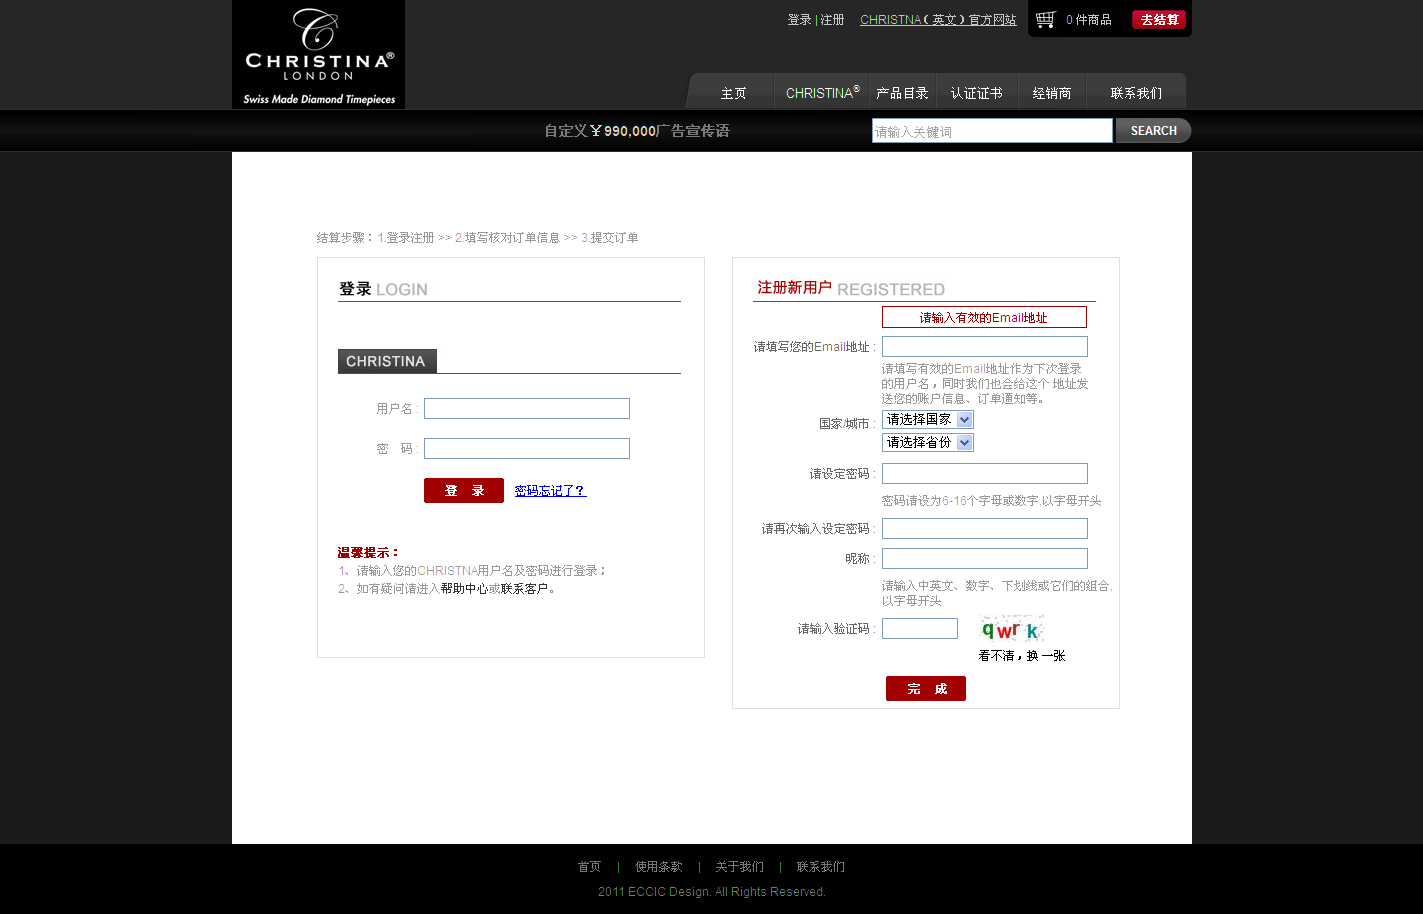
Task: Open the 认证证书 certificates menu
Action: tap(976, 93)
